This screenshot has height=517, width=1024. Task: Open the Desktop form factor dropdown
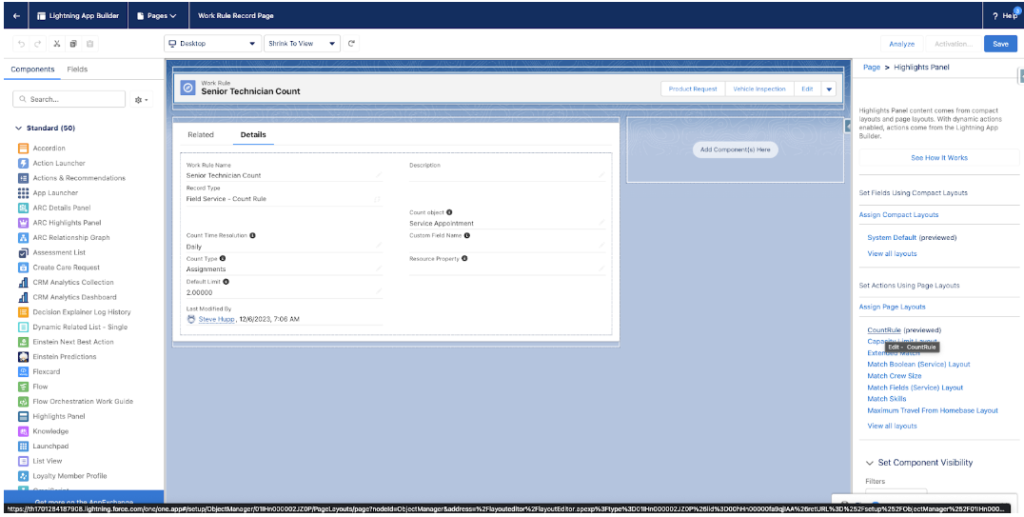point(212,44)
